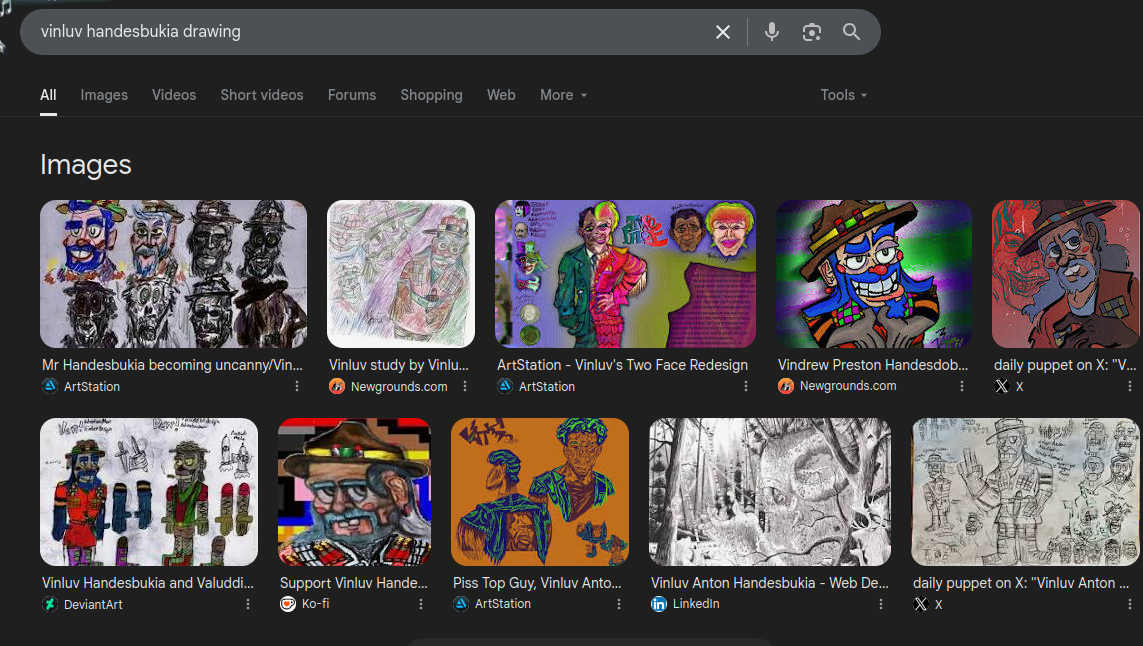The height and width of the screenshot is (646, 1143).
Task: Open 'Vinluv study by Vinlu...' link
Action: click(x=399, y=365)
